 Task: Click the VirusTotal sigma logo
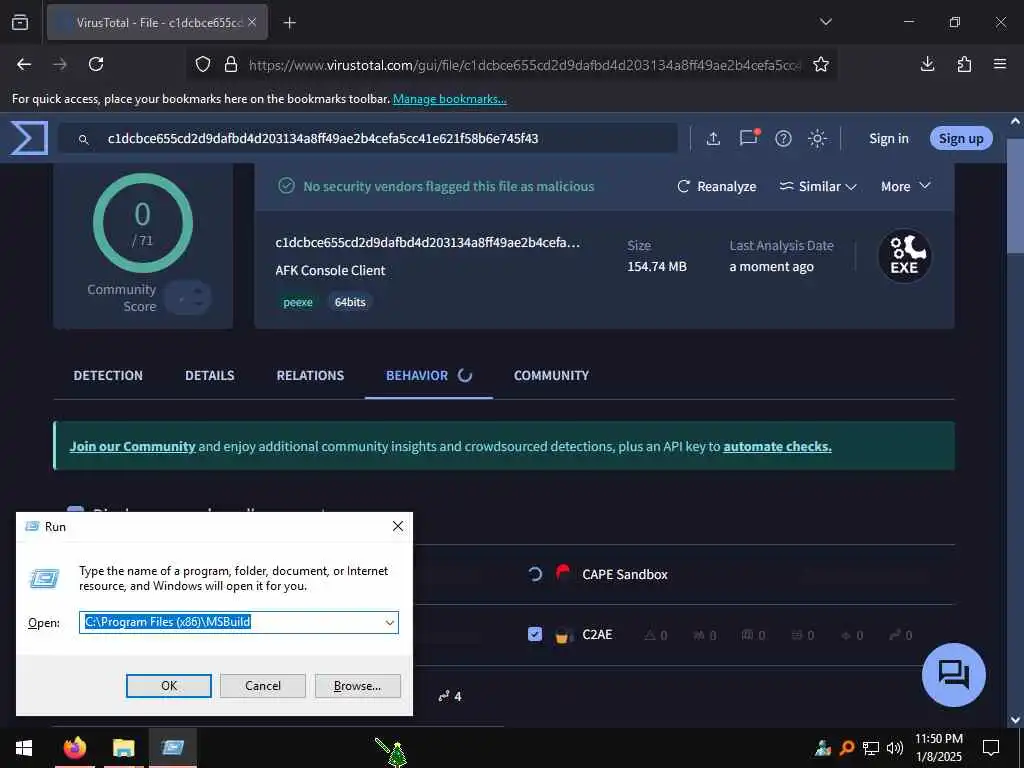[29, 138]
